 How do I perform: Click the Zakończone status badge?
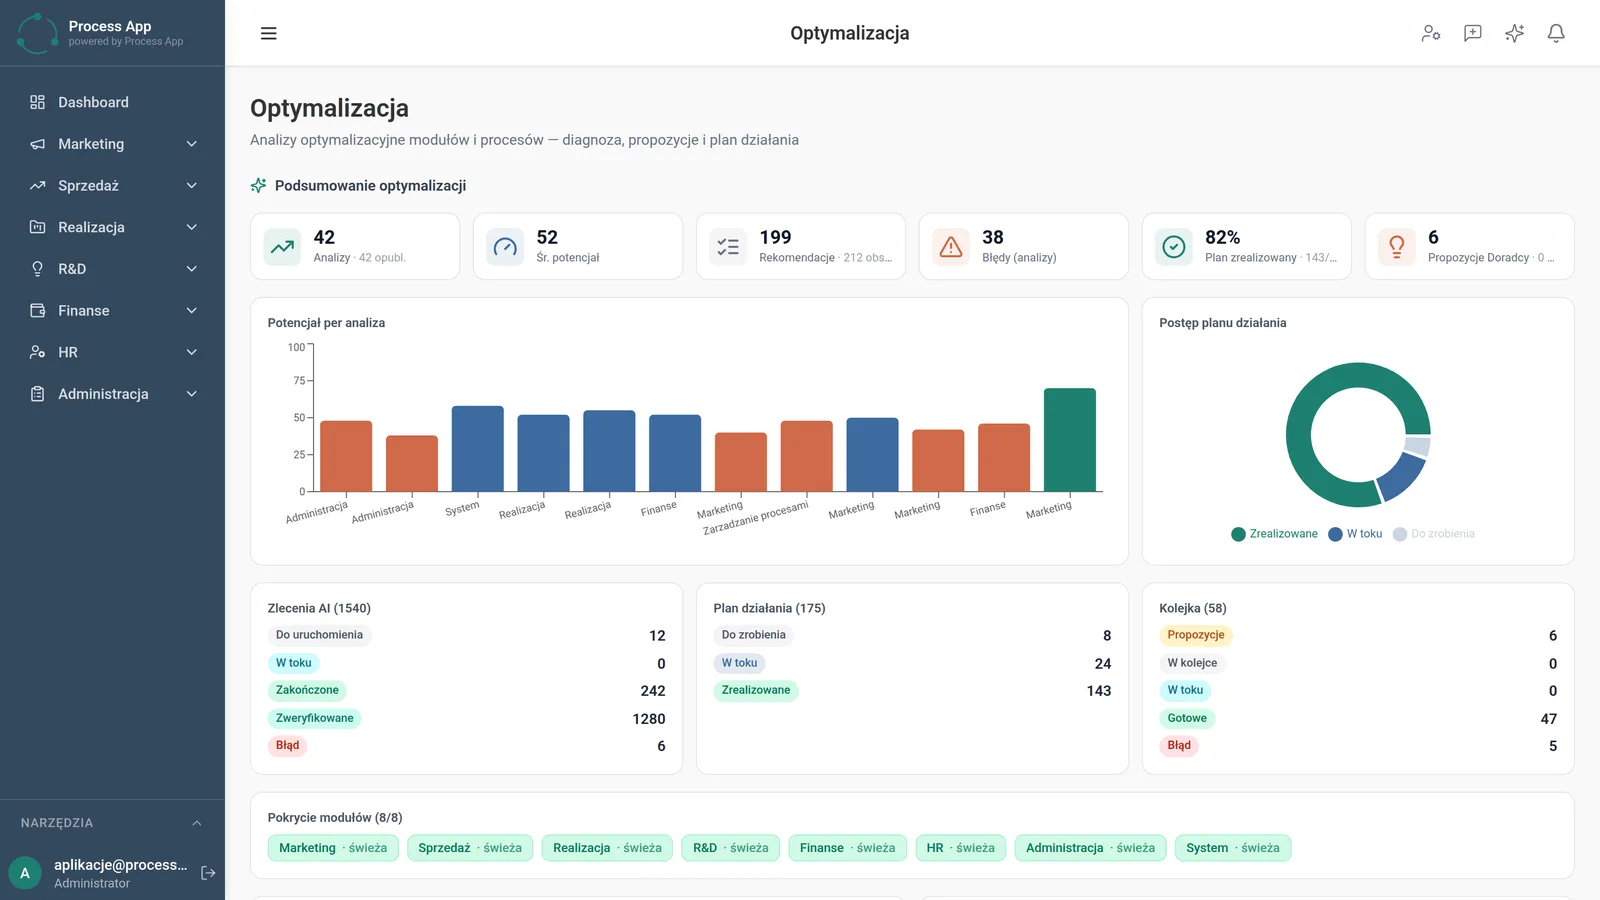tap(307, 690)
